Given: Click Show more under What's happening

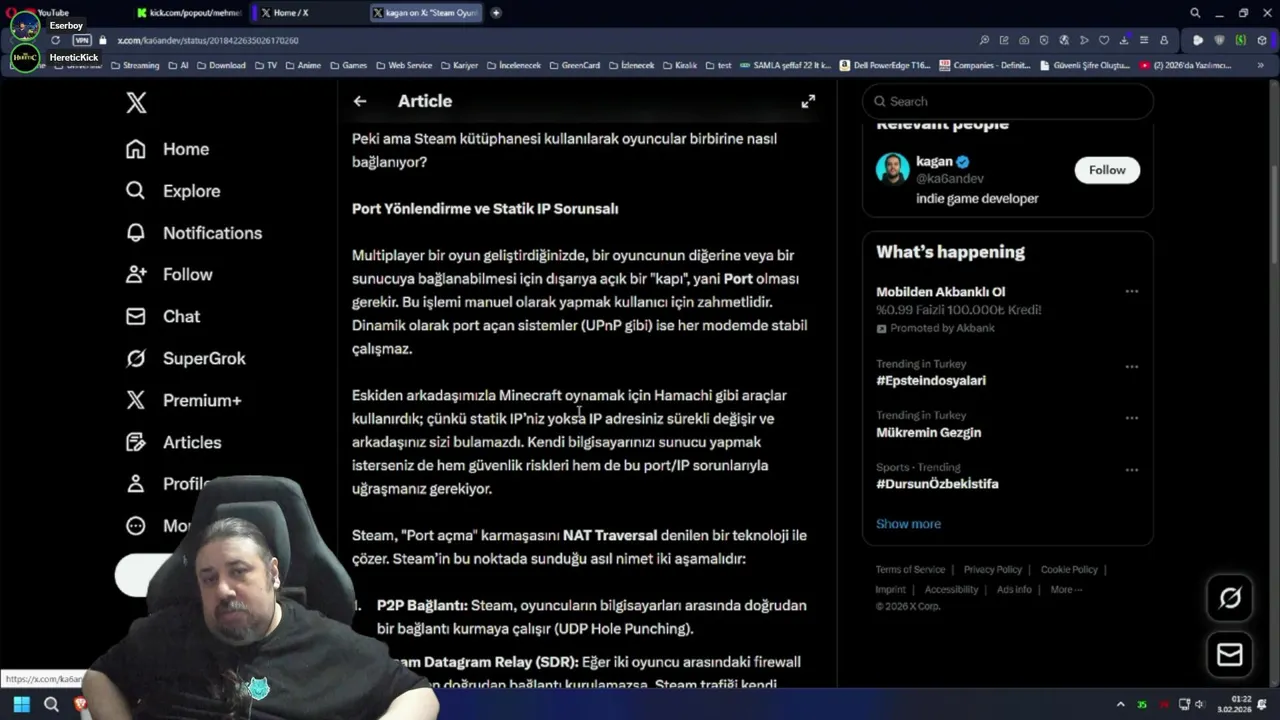Looking at the screenshot, I should (x=908, y=524).
